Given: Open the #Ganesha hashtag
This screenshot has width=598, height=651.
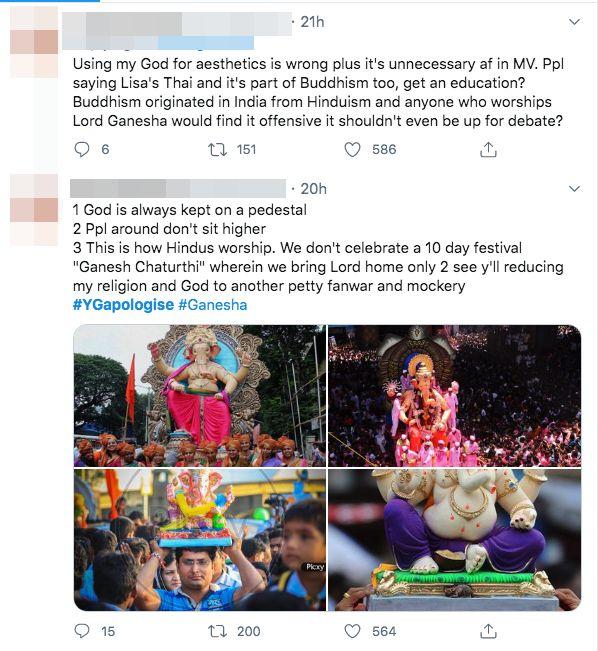Looking at the screenshot, I should tap(213, 305).
